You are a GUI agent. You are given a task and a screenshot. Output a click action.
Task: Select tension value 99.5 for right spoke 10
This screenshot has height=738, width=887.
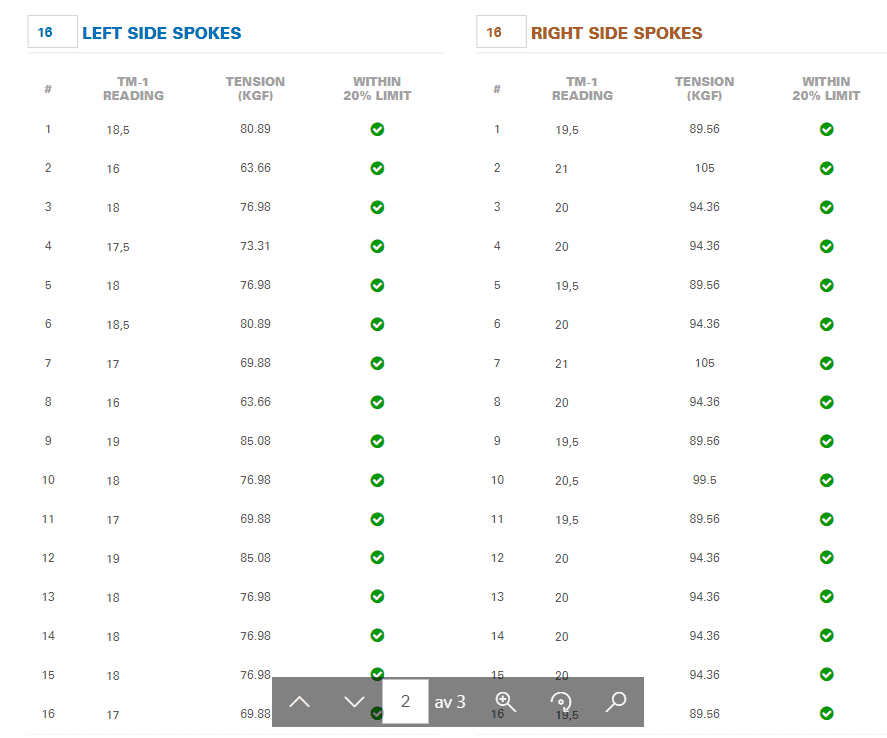[x=704, y=480]
